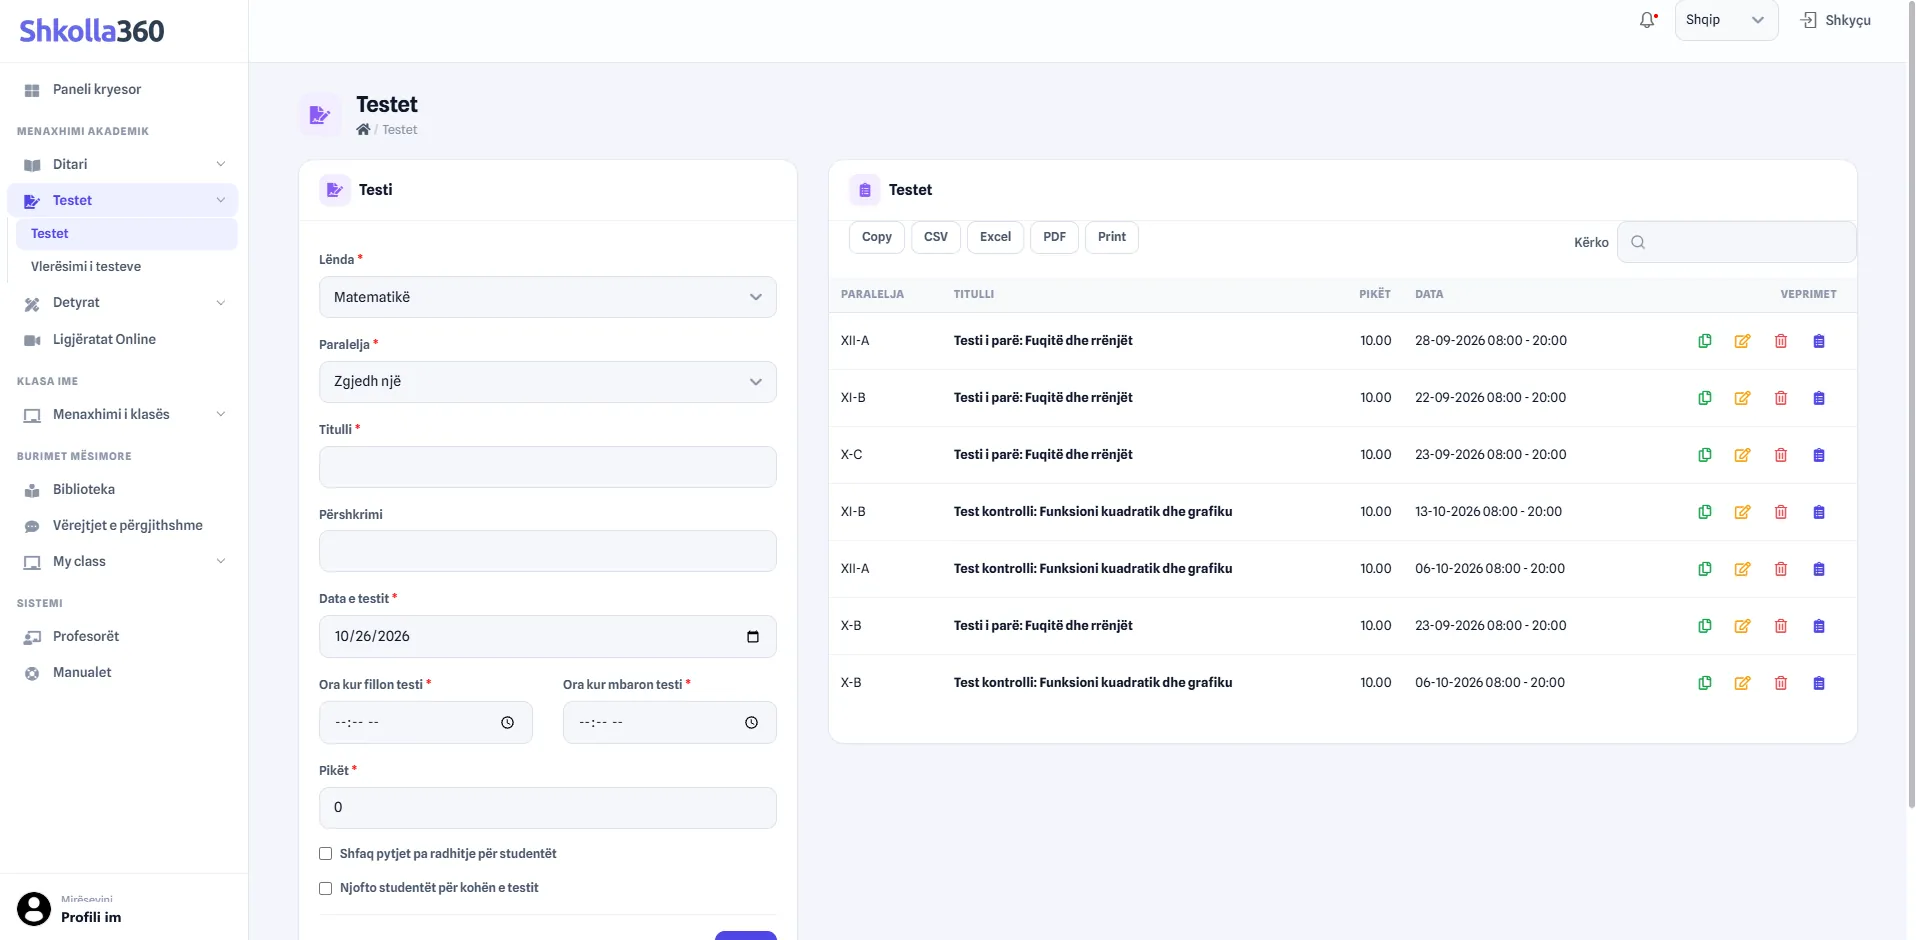Focus the Kërko search field

click(1737, 242)
